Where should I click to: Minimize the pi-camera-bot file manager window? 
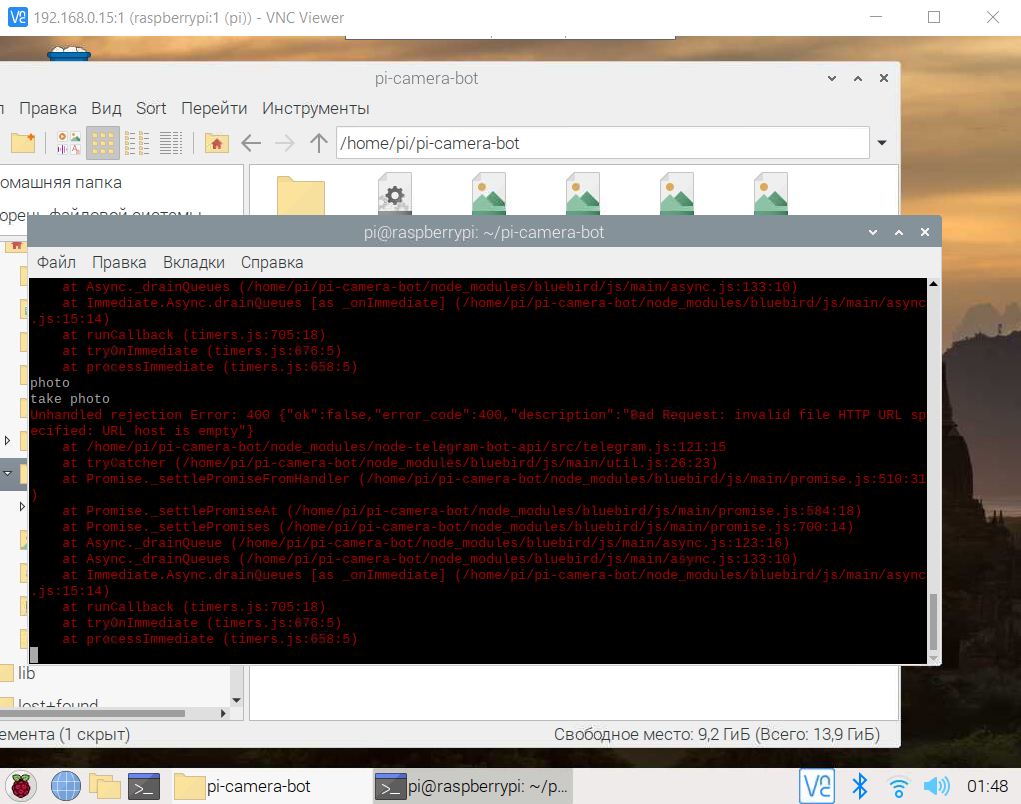[832, 78]
